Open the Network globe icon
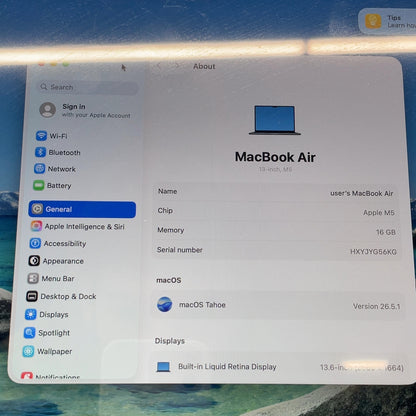This screenshot has height=416, width=416. coord(39,168)
